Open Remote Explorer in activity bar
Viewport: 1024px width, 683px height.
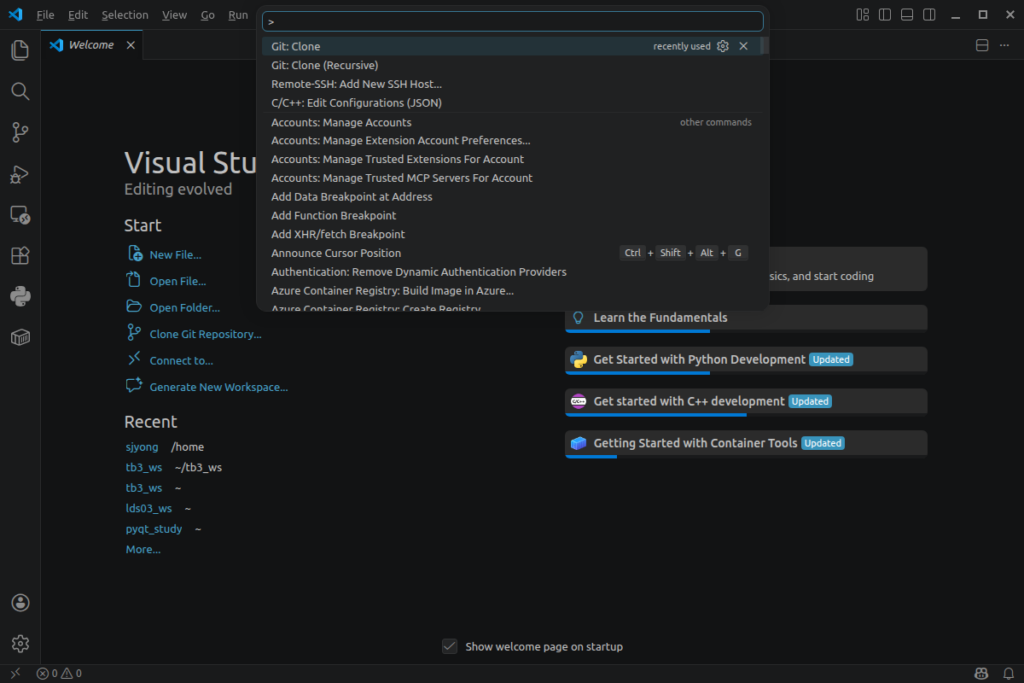point(20,215)
